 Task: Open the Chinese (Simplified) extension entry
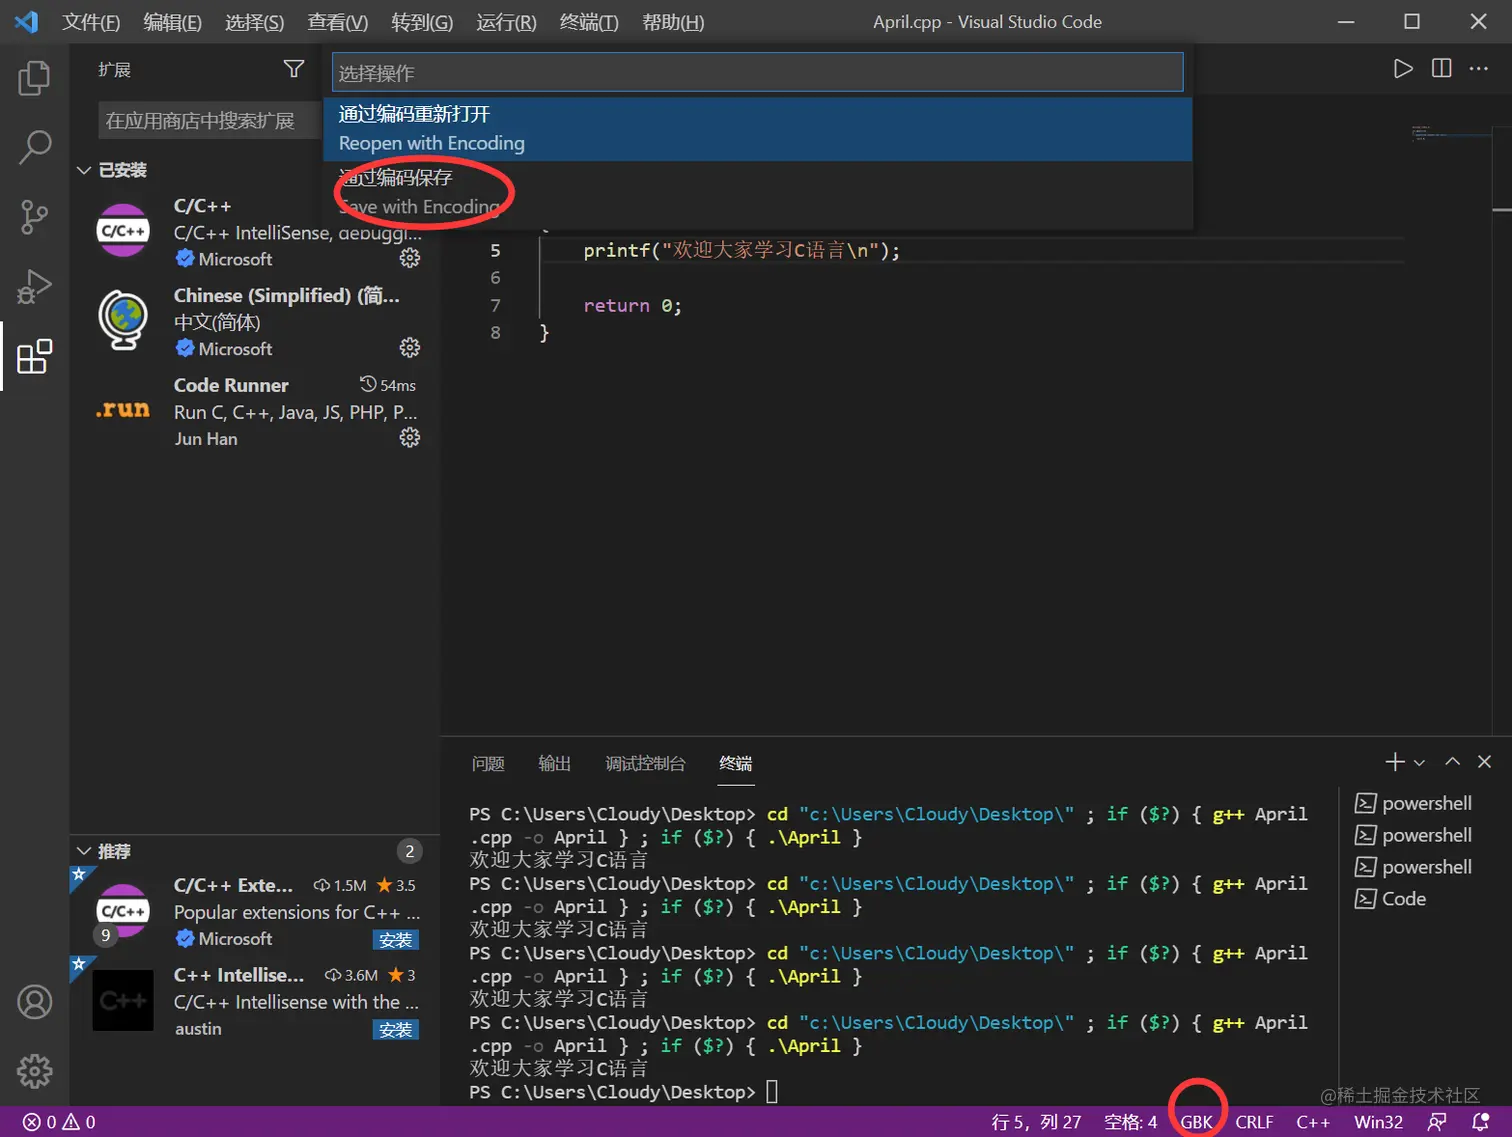[x=255, y=321]
